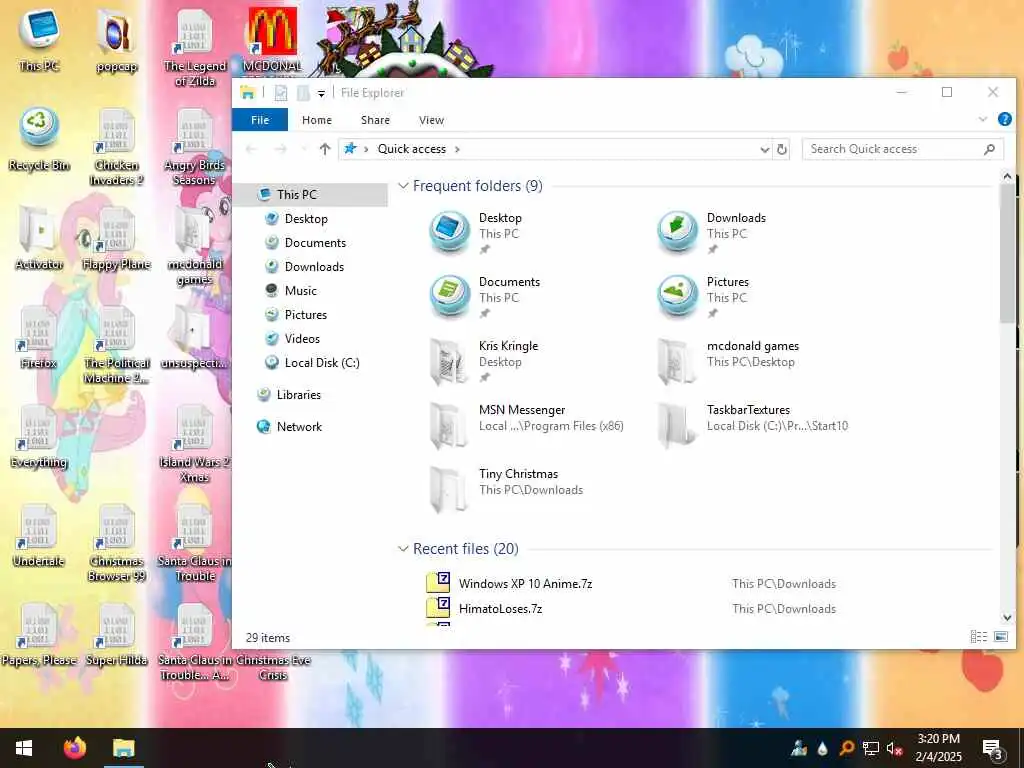Open the Recycle Bin
The width and height of the screenshot is (1024, 768).
click(39, 140)
